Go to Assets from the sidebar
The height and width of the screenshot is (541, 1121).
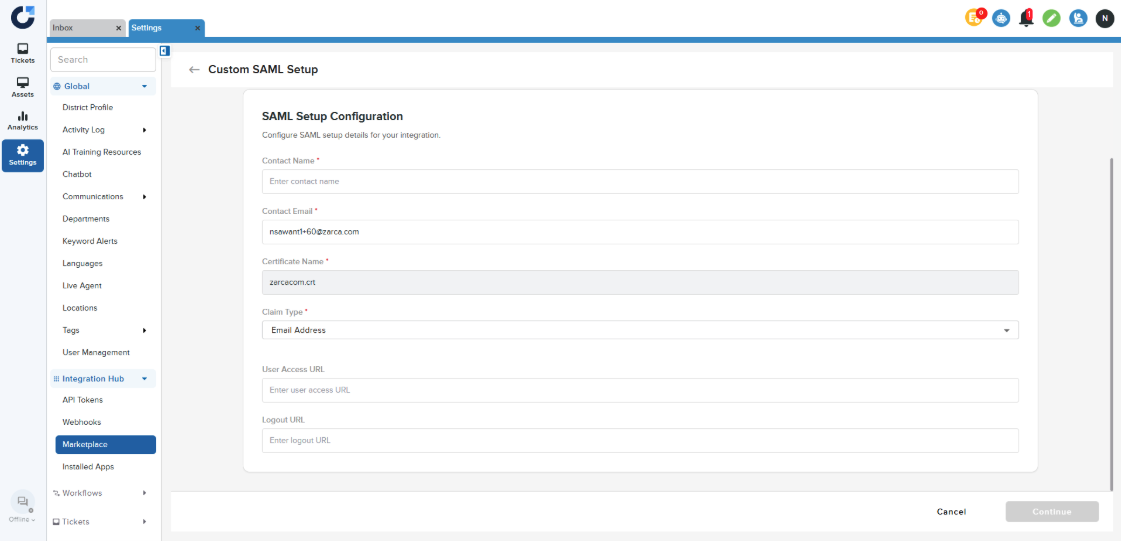pos(22,87)
